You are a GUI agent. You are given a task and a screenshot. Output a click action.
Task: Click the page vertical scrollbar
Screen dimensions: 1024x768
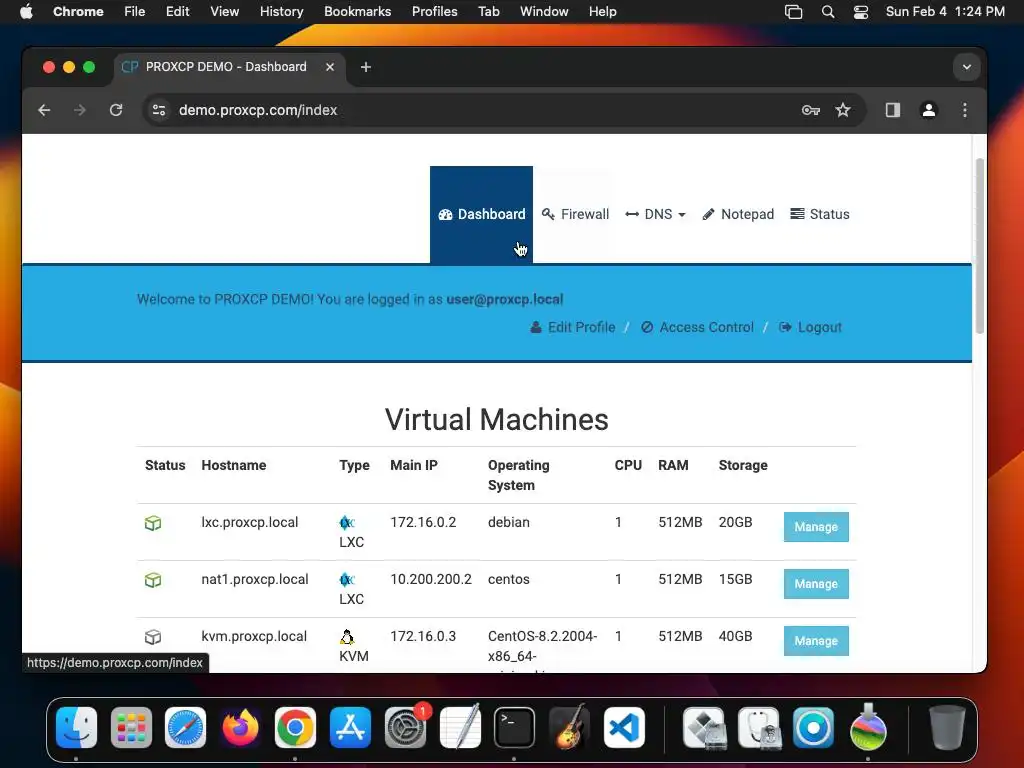coord(980,246)
